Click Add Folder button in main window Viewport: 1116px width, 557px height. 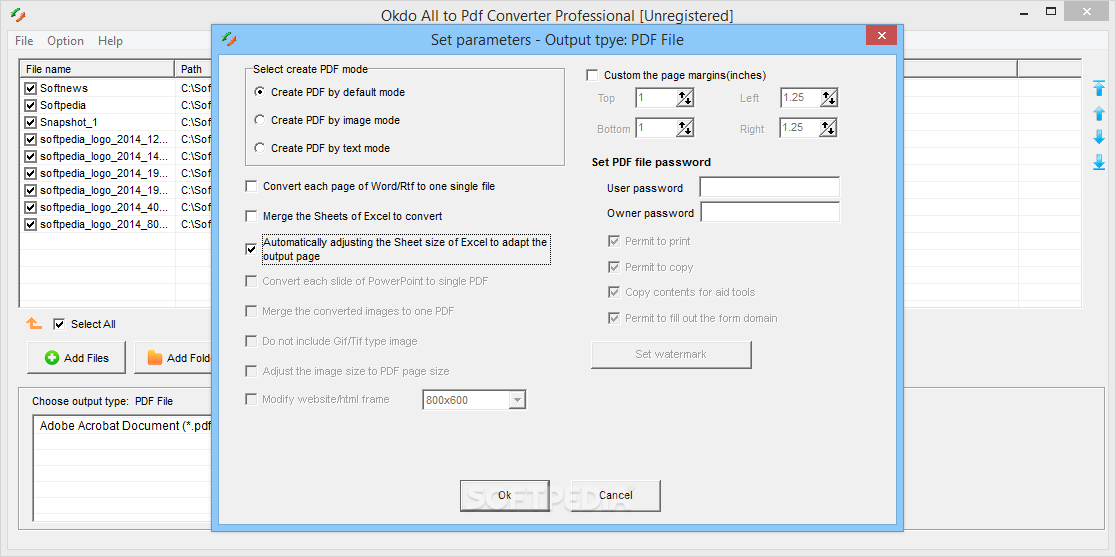[173, 358]
